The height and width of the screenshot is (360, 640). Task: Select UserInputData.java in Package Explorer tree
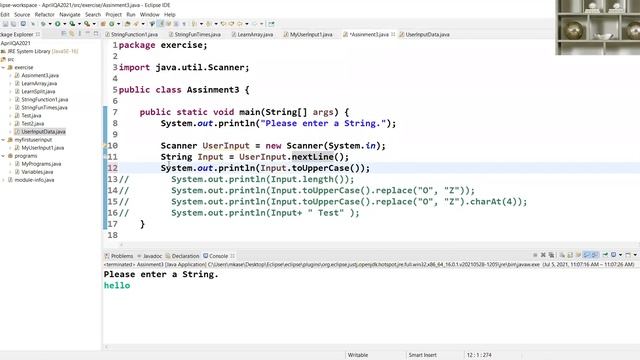point(43,132)
